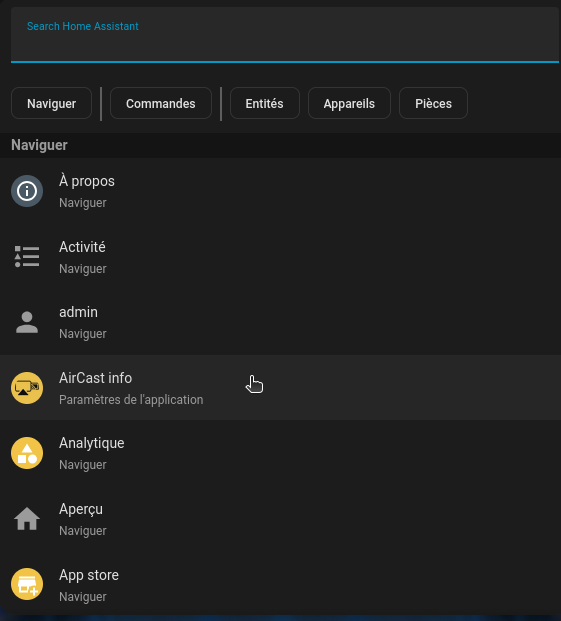This screenshot has width=561, height=621.
Task: Click the Aperçu home icon
Action: point(27,519)
